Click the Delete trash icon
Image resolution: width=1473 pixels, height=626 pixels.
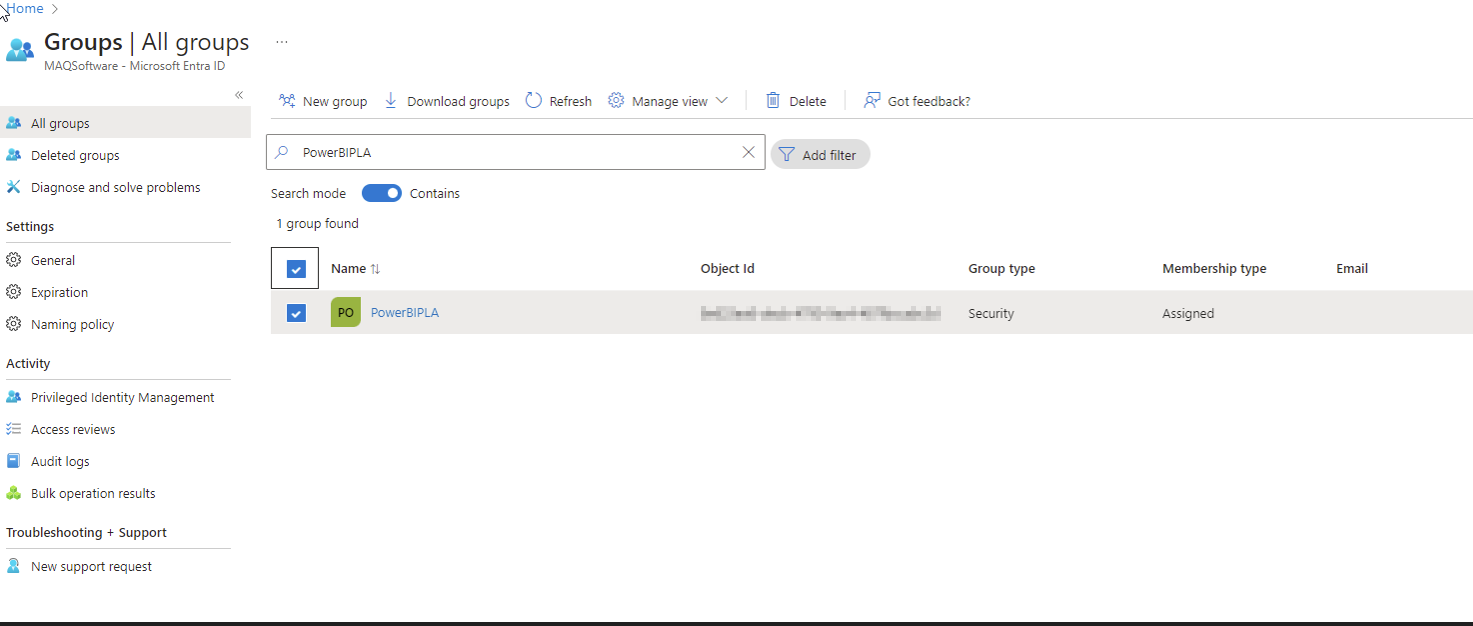(773, 101)
